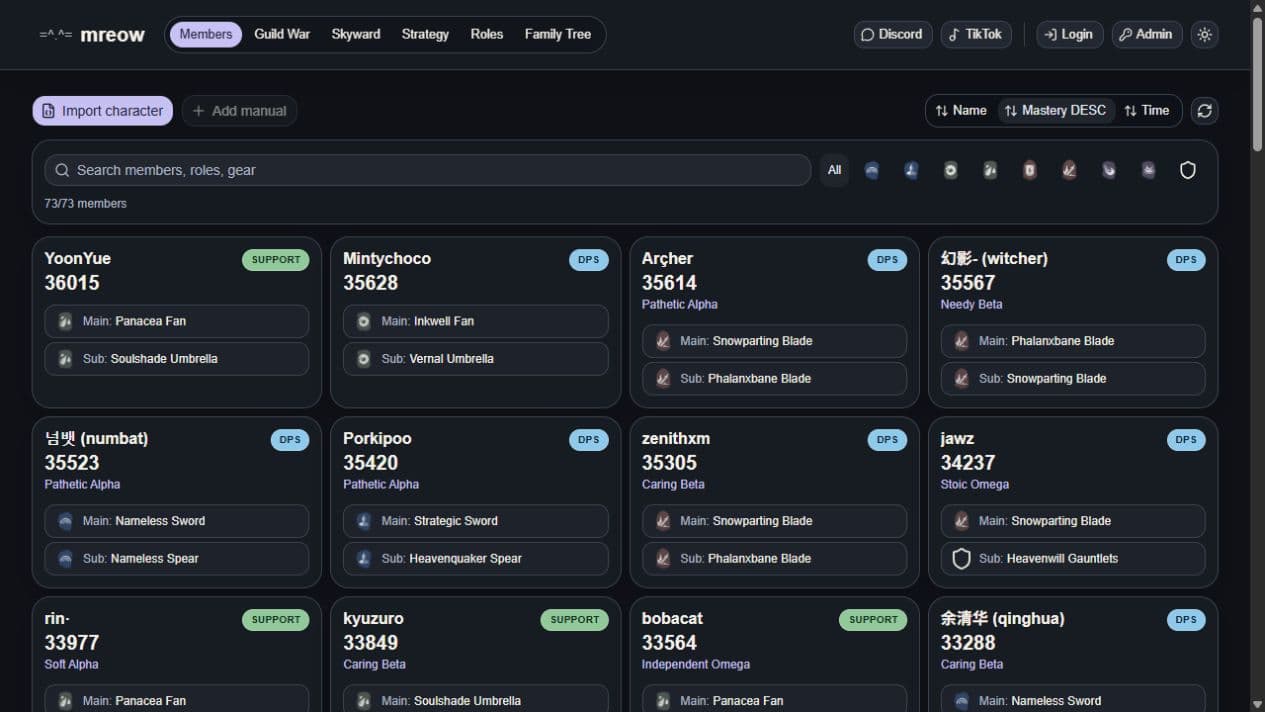Click icon beside Mintychoco's Main Inkwell Fan

pyautogui.click(x=364, y=321)
